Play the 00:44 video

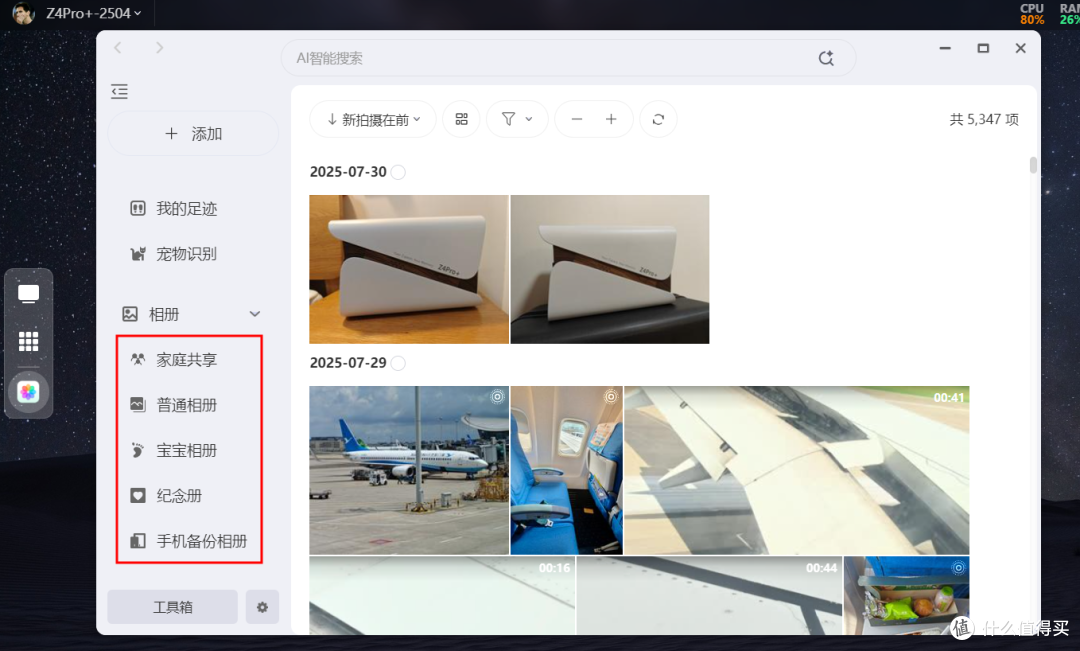pyautogui.click(x=709, y=596)
